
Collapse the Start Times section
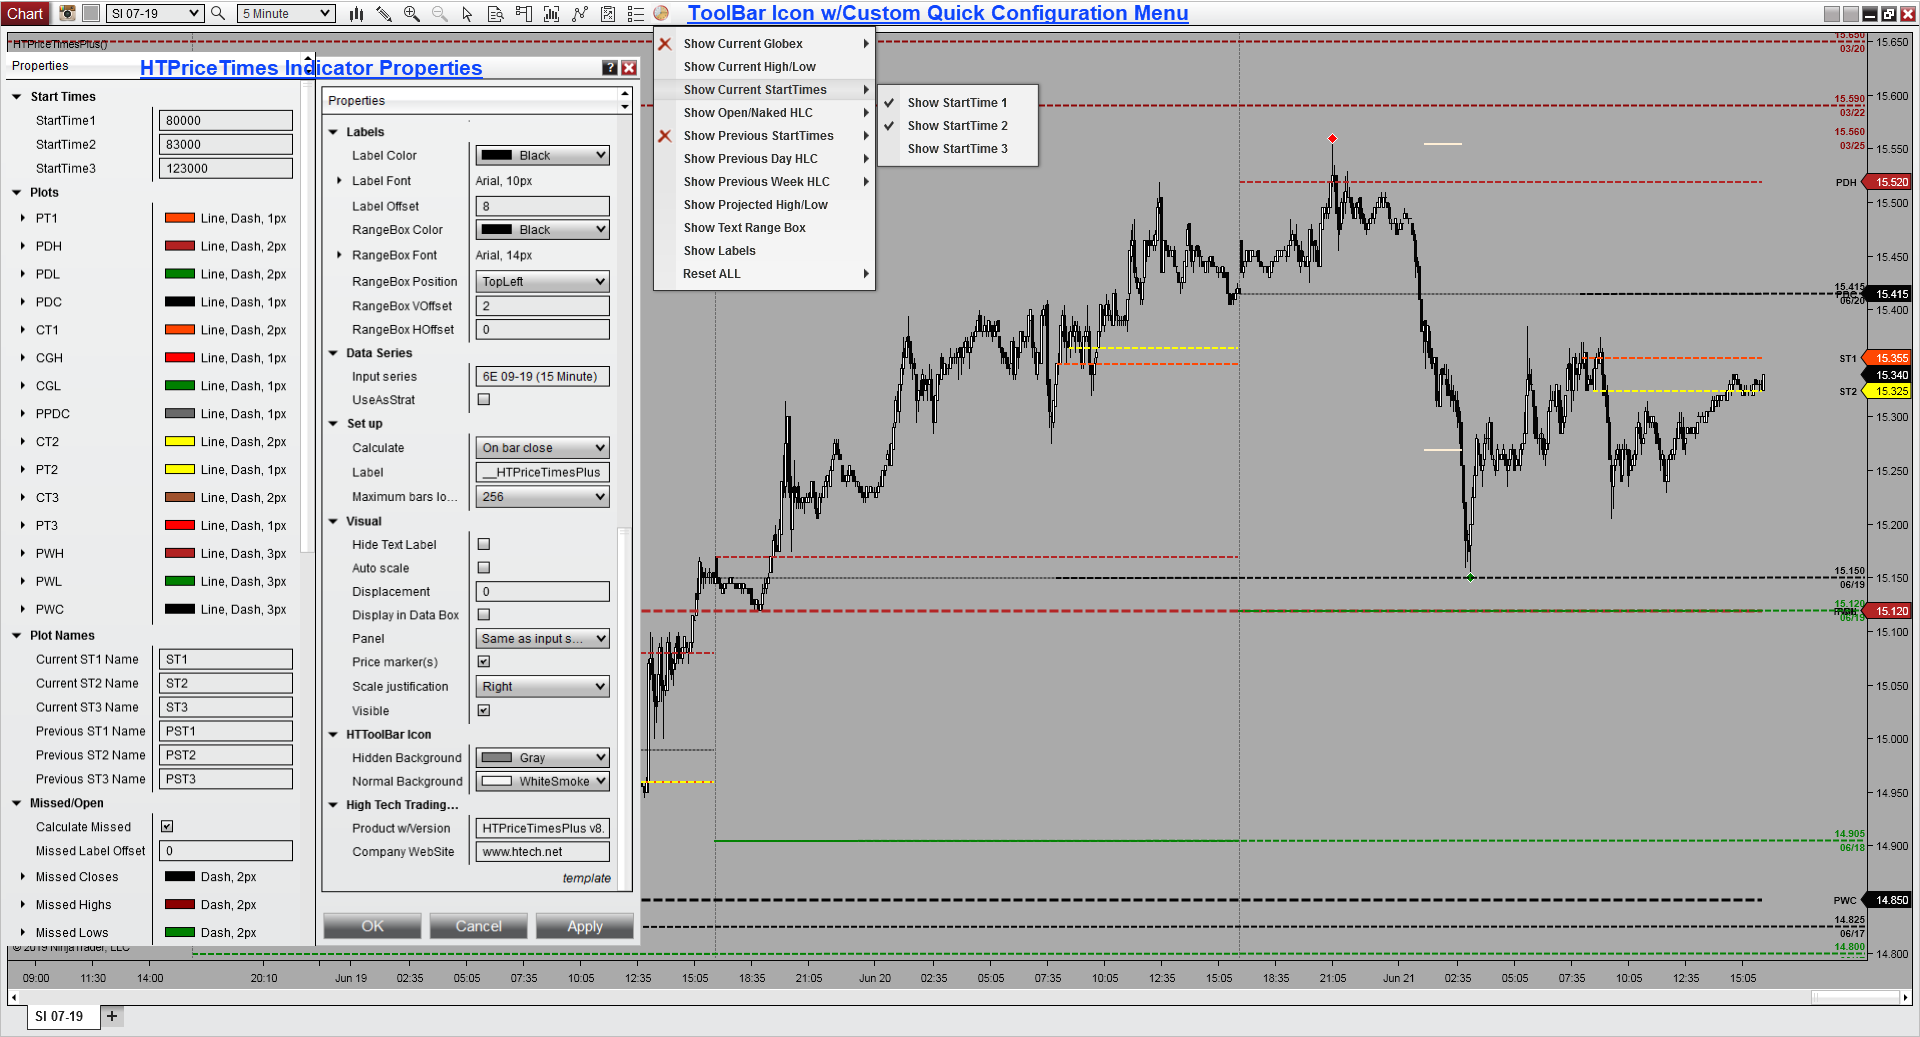tap(17, 97)
